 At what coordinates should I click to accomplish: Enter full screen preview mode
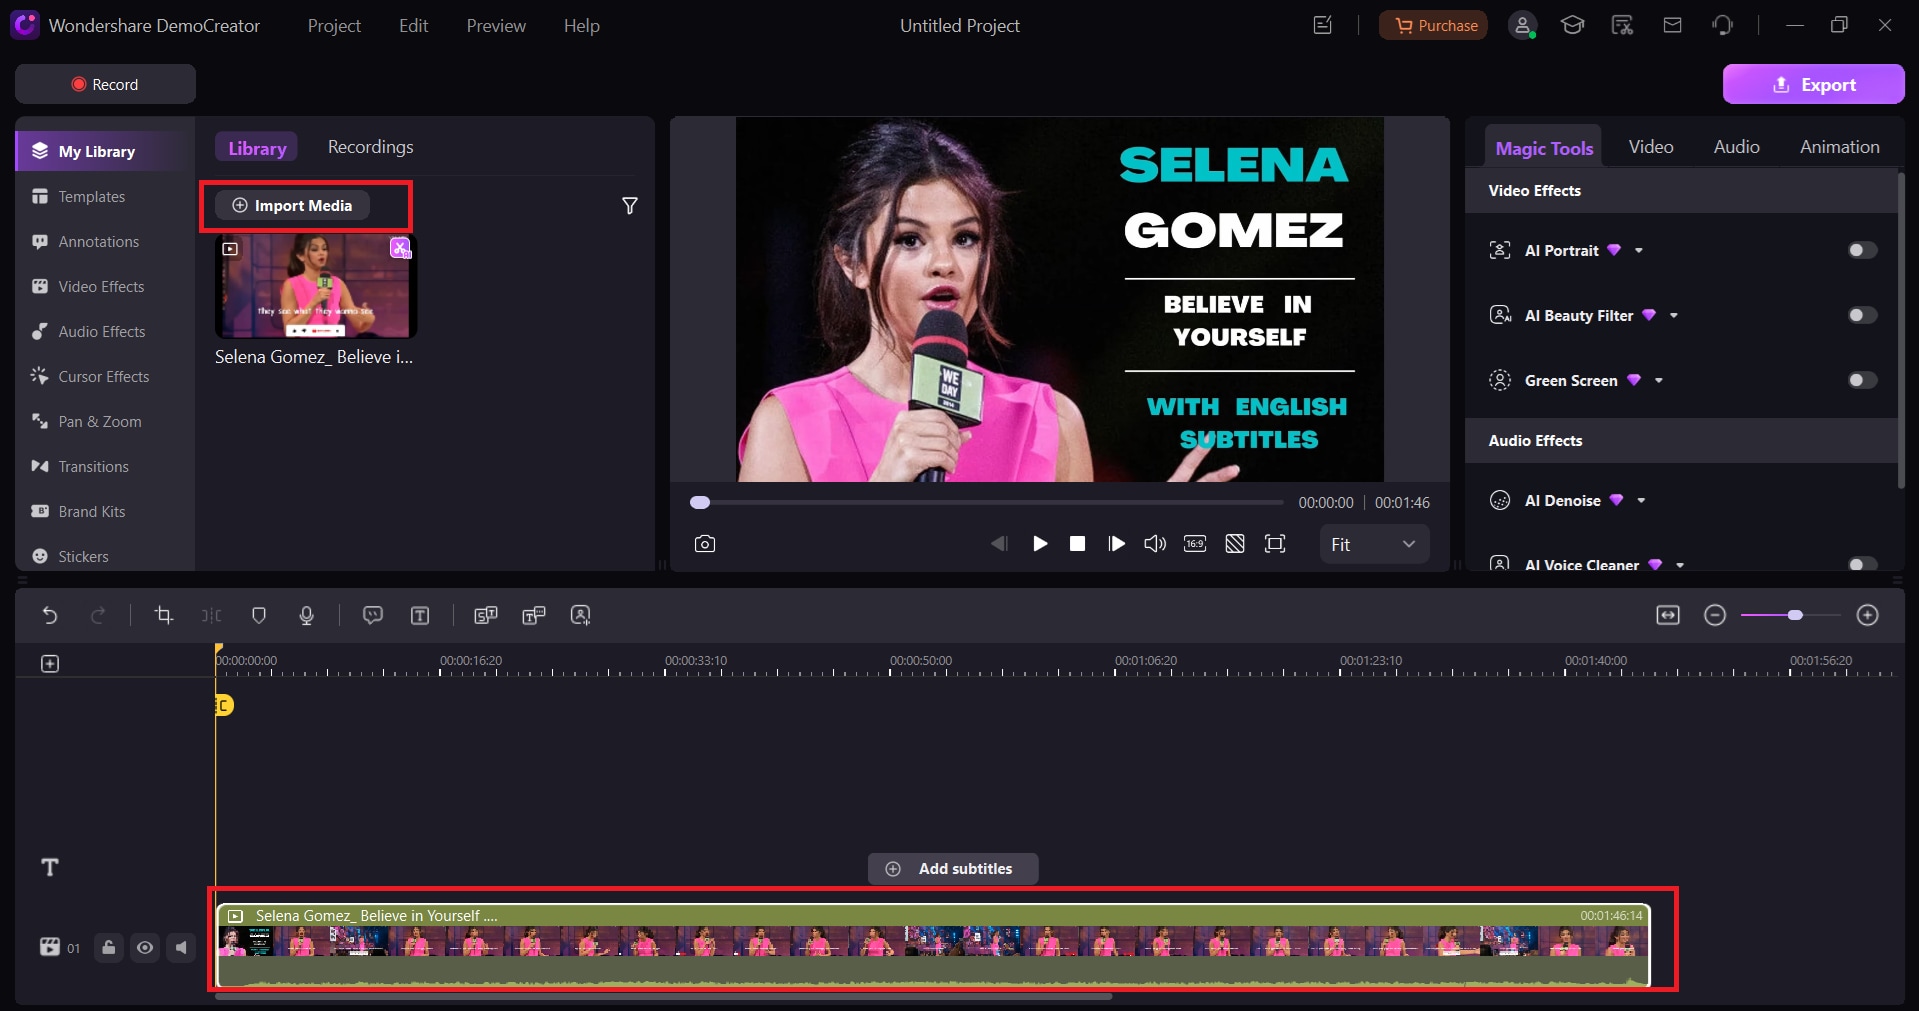point(1275,544)
